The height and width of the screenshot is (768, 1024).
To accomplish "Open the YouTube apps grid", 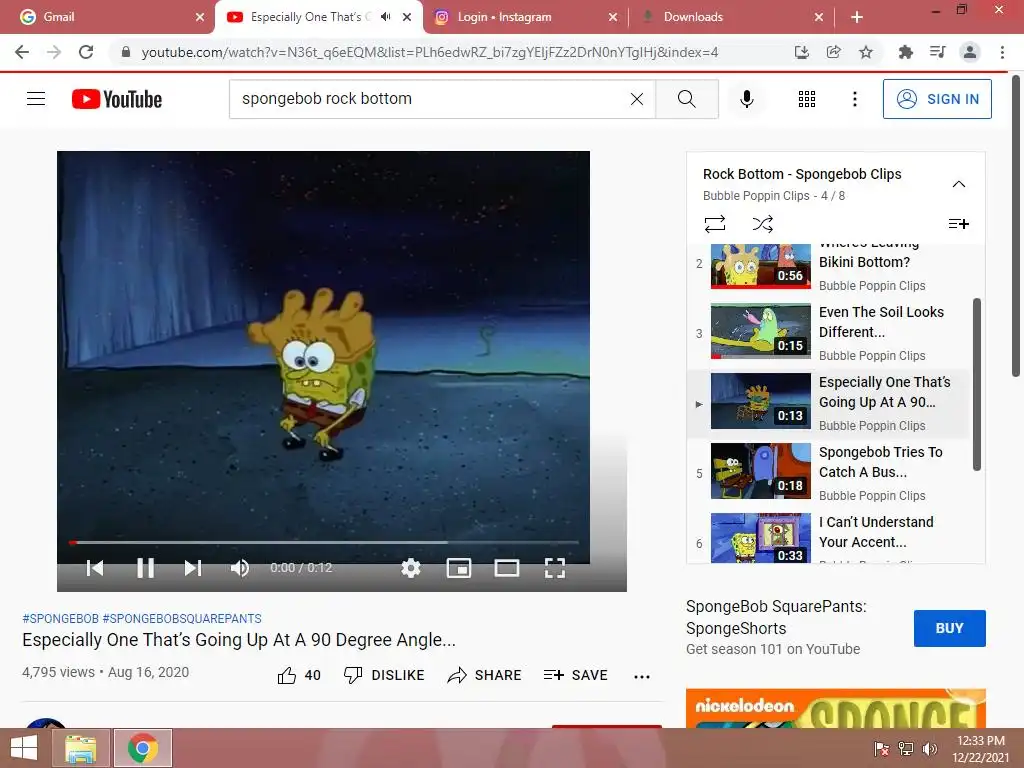I will click(x=807, y=99).
